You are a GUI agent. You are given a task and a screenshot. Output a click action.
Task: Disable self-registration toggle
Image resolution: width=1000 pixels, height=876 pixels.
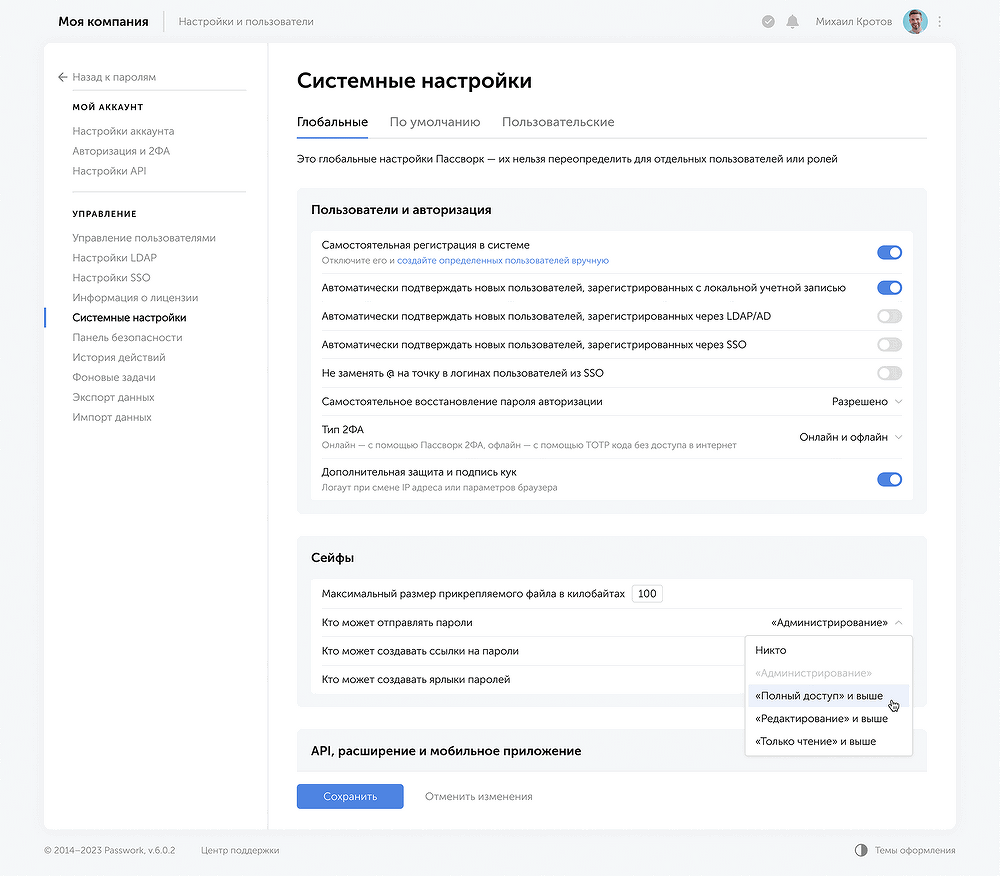pyautogui.click(x=889, y=253)
